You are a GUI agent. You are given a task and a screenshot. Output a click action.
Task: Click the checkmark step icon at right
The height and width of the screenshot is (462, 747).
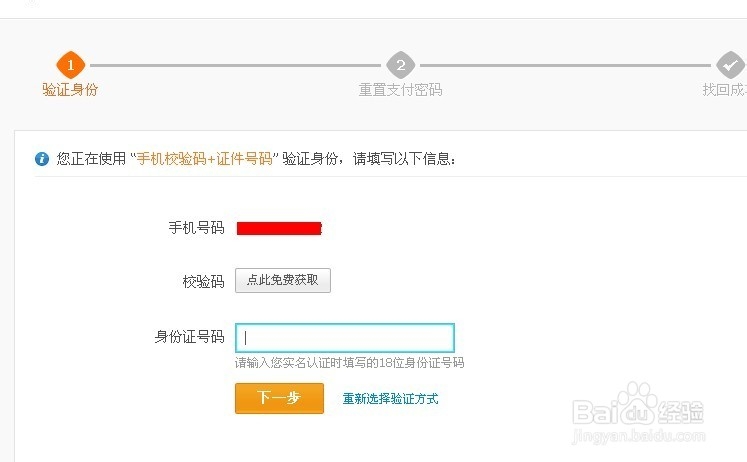click(x=730, y=65)
